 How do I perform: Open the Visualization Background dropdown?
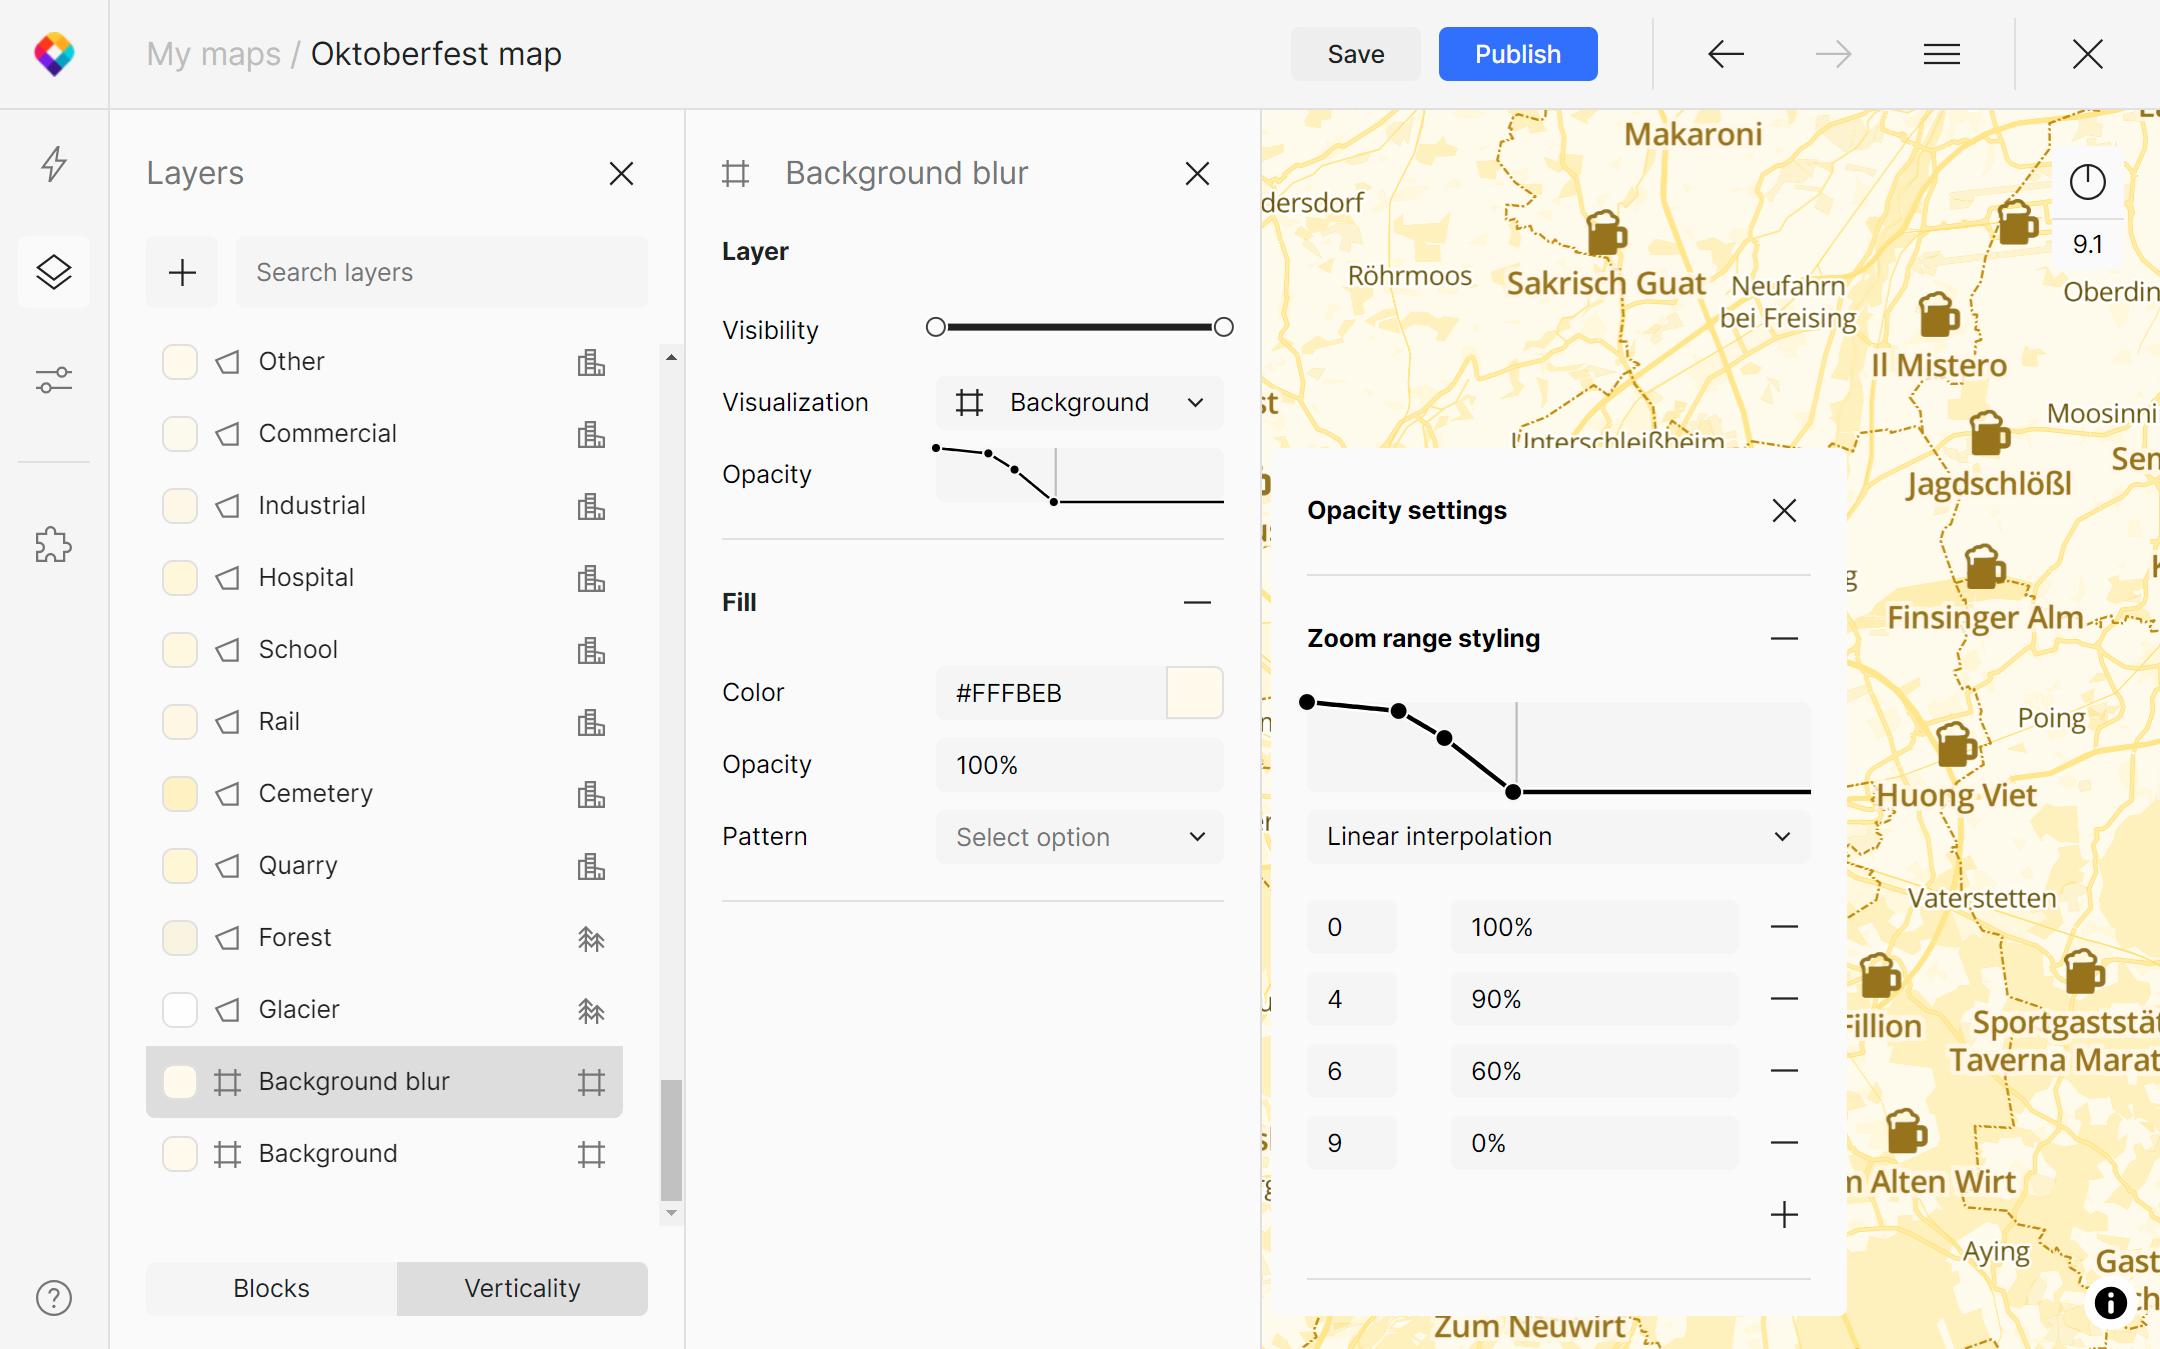pos(1080,402)
